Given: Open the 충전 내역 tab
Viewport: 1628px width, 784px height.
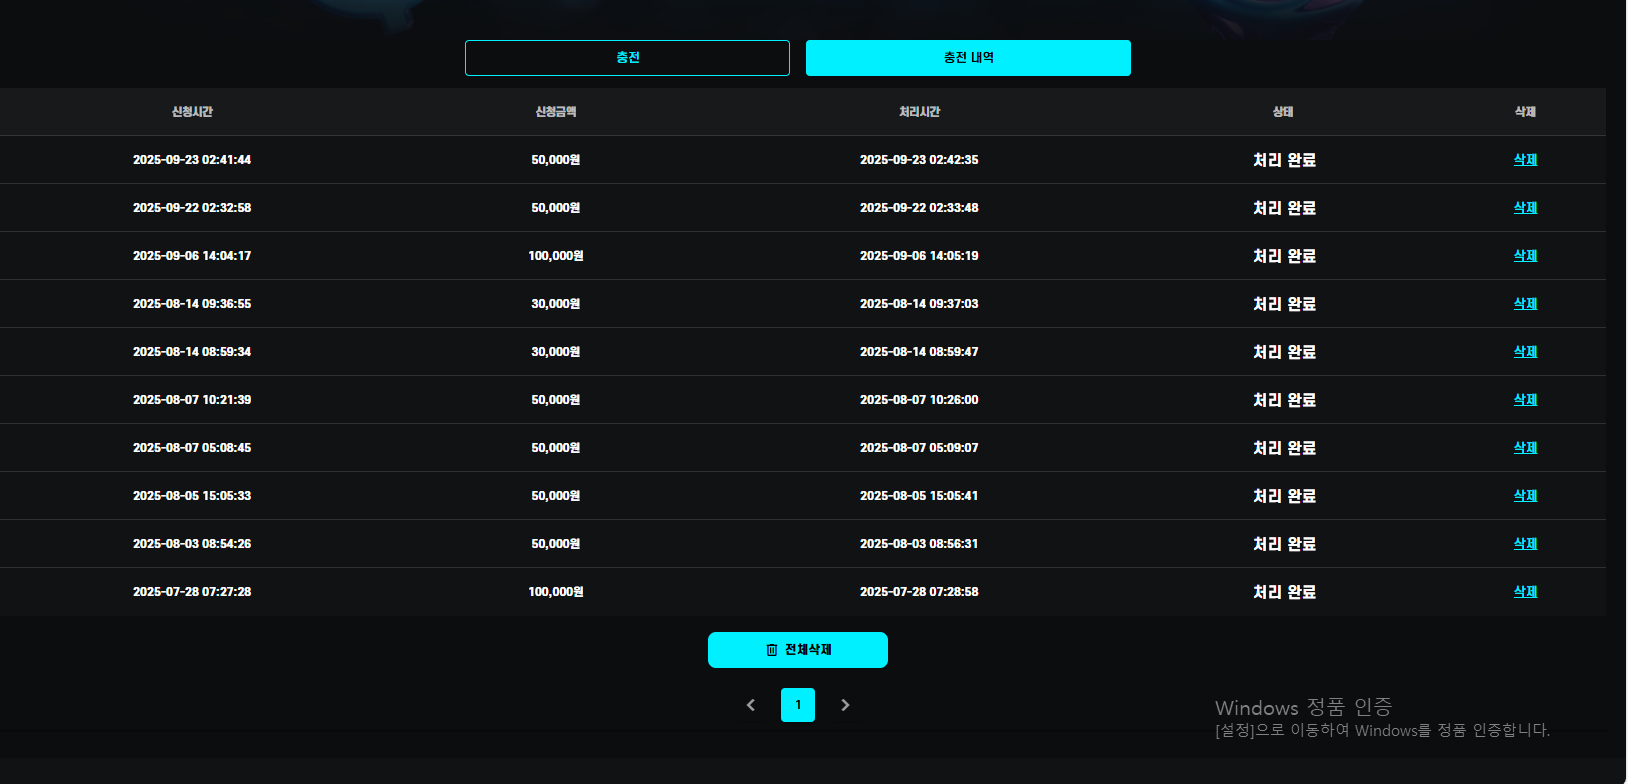Looking at the screenshot, I should pos(968,58).
